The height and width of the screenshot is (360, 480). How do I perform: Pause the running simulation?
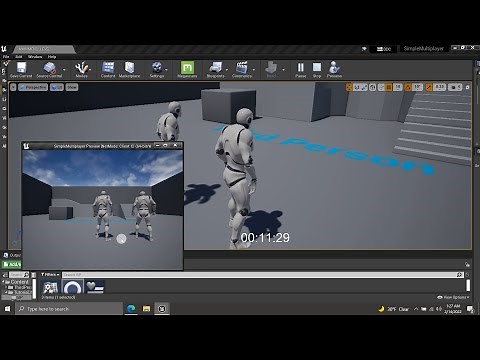(x=300, y=69)
